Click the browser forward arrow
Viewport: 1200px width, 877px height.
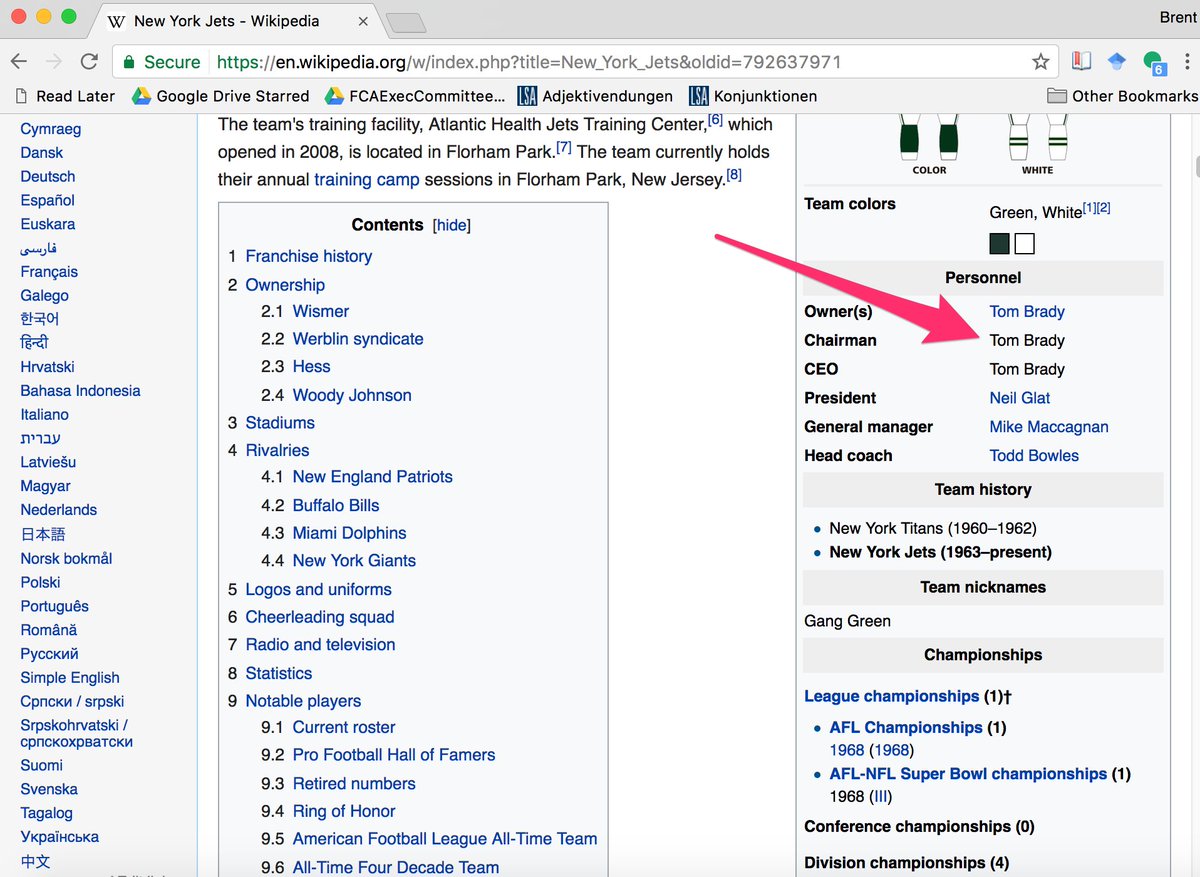pyautogui.click(x=53, y=62)
